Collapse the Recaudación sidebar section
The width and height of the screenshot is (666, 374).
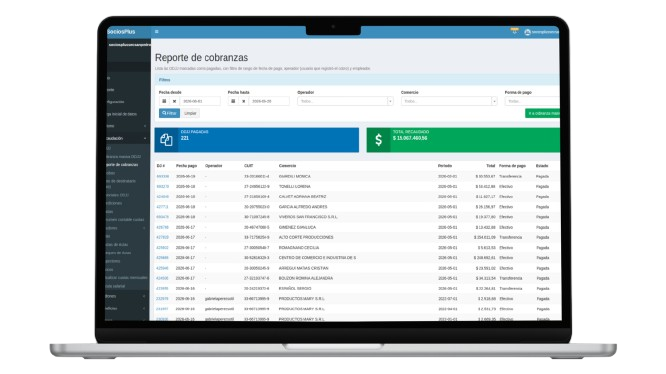[x=127, y=138]
